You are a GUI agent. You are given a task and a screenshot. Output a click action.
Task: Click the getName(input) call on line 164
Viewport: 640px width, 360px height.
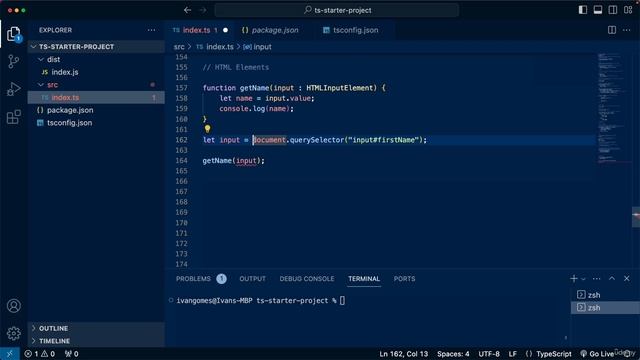coord(233,161)
